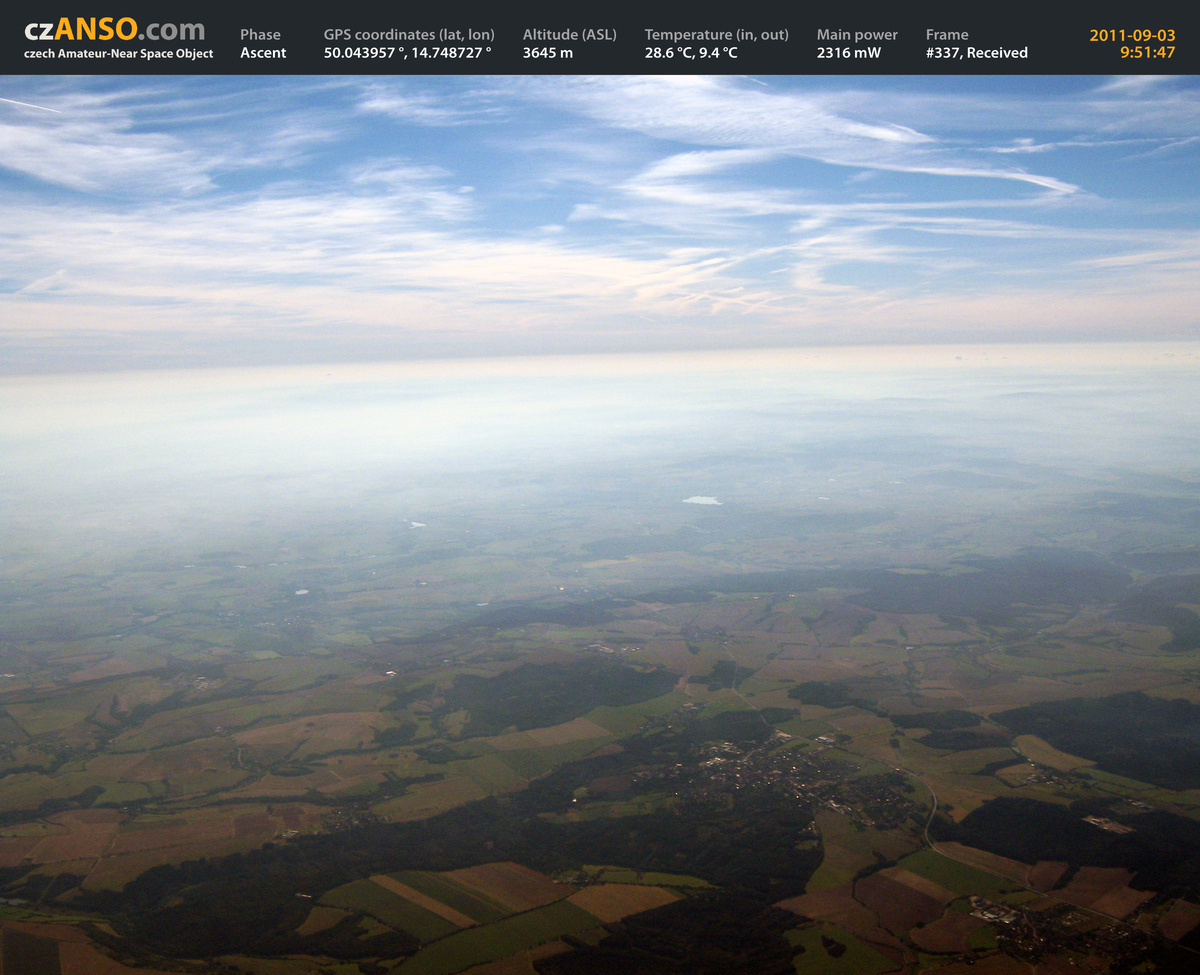Select the frame value '#337, Received'
The width and height of the screenshot is (1200, 975).
[977, 53]
